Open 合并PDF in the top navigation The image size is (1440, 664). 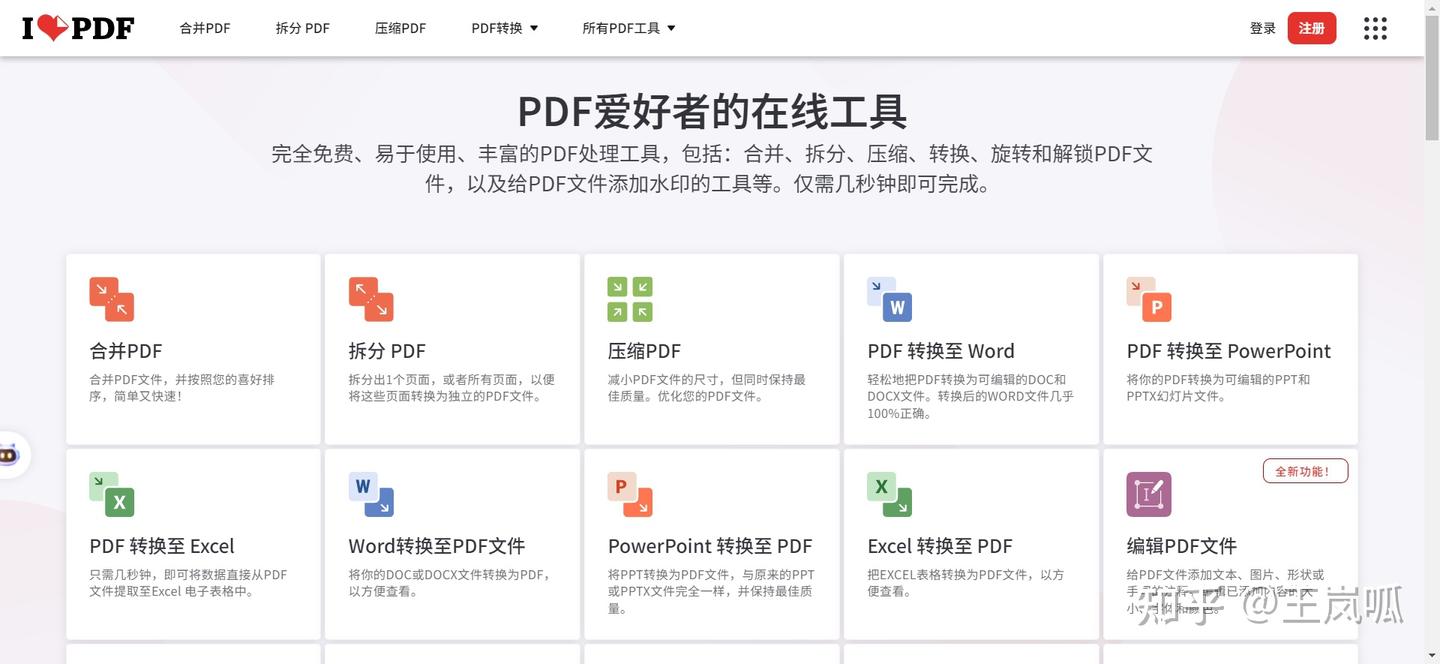(205, 28)
